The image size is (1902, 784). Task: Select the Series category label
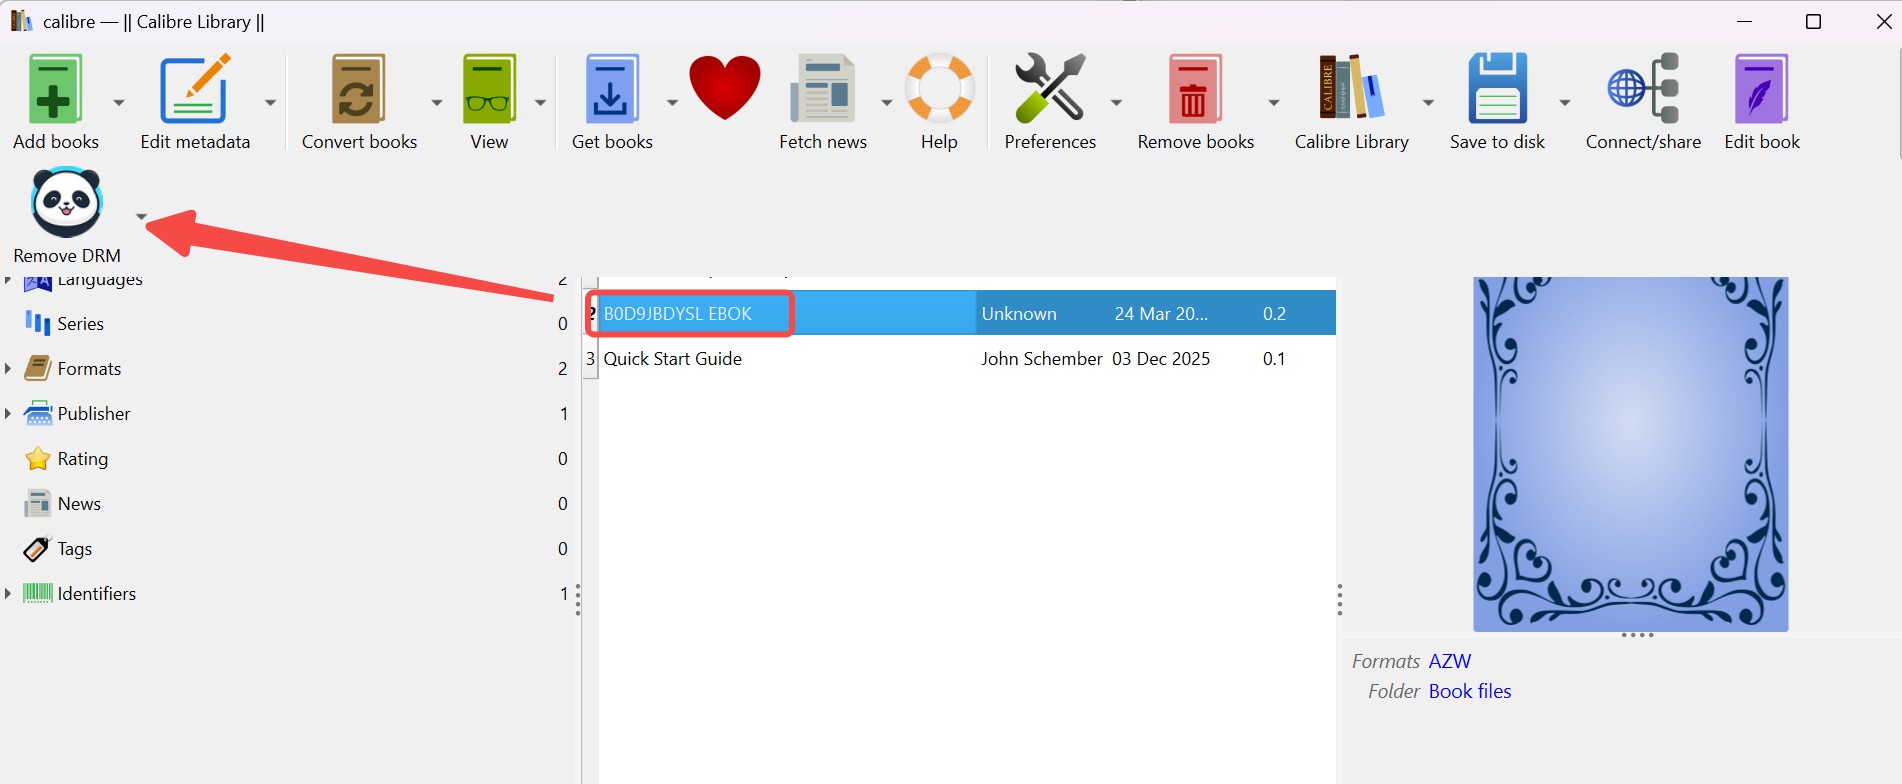coord(81,323)
